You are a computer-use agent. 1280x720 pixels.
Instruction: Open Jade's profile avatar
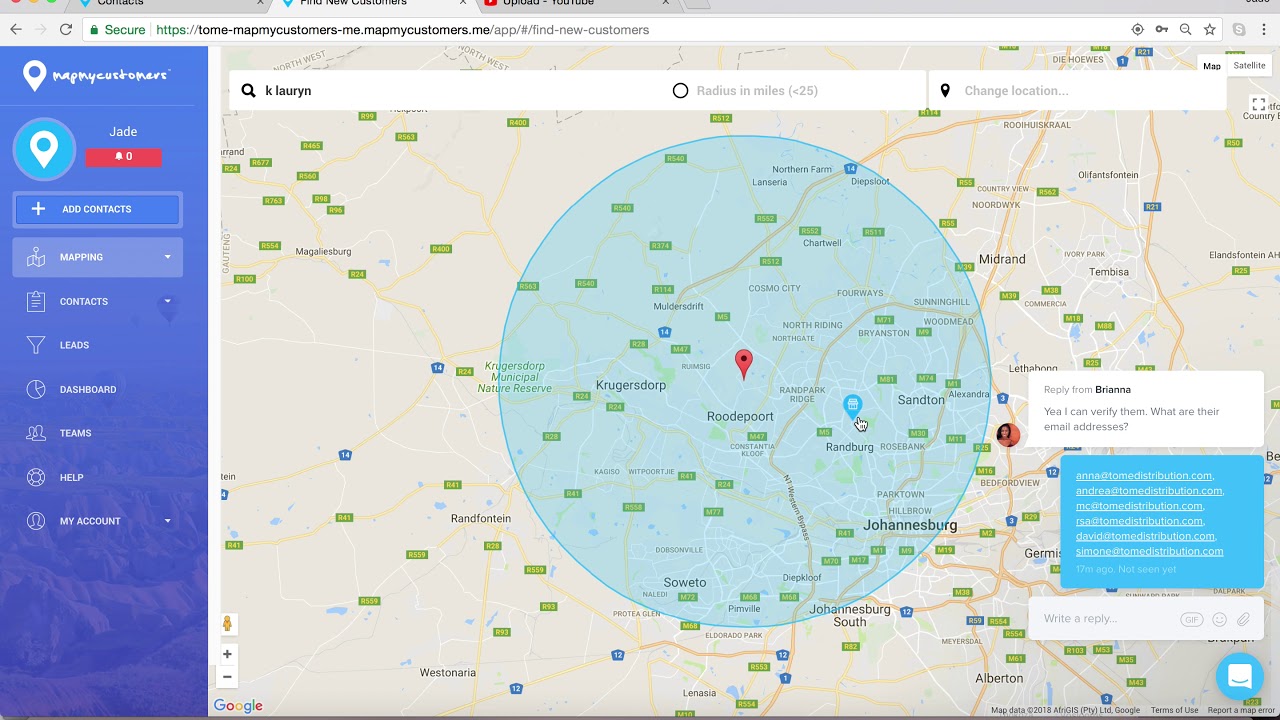click(44, 149)
